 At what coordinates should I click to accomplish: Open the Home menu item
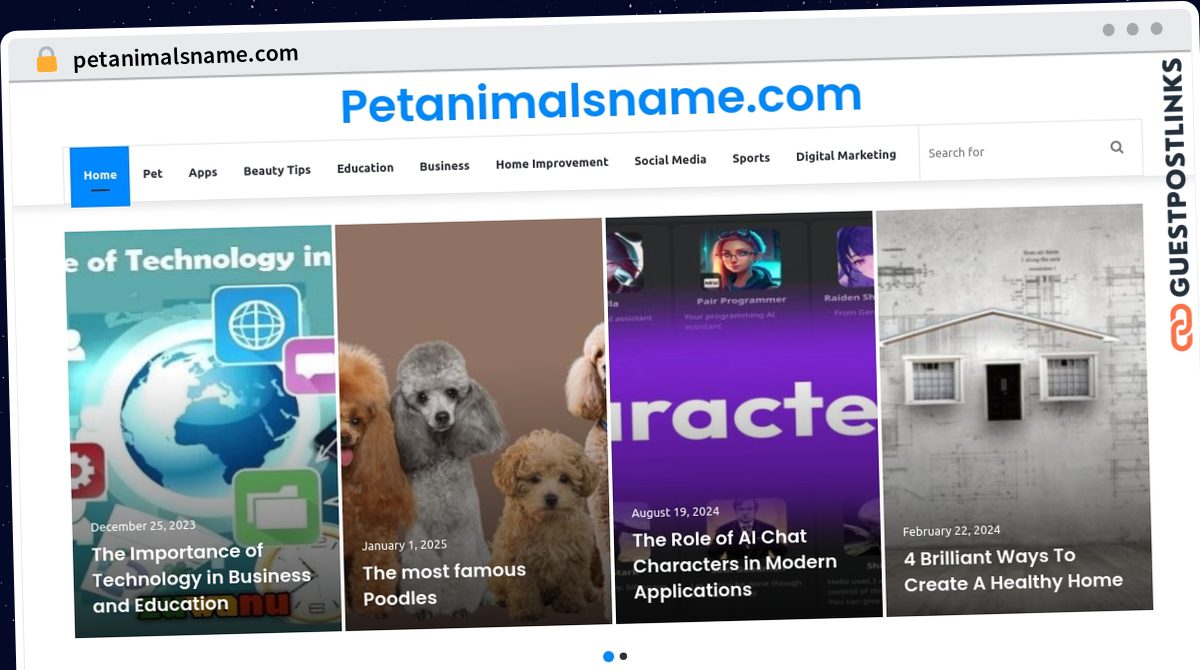click(100, 176)
